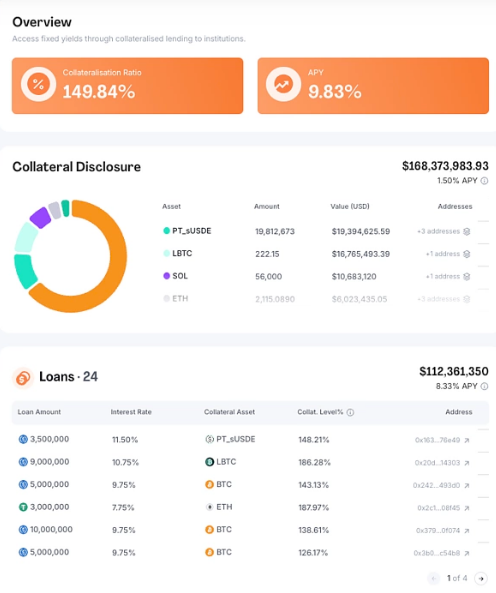Image resolution: width=496 pixels, height=593 pixels.
Task: Click the LBTC collateral icon in loans table
Action: click(x=209, y=462)
